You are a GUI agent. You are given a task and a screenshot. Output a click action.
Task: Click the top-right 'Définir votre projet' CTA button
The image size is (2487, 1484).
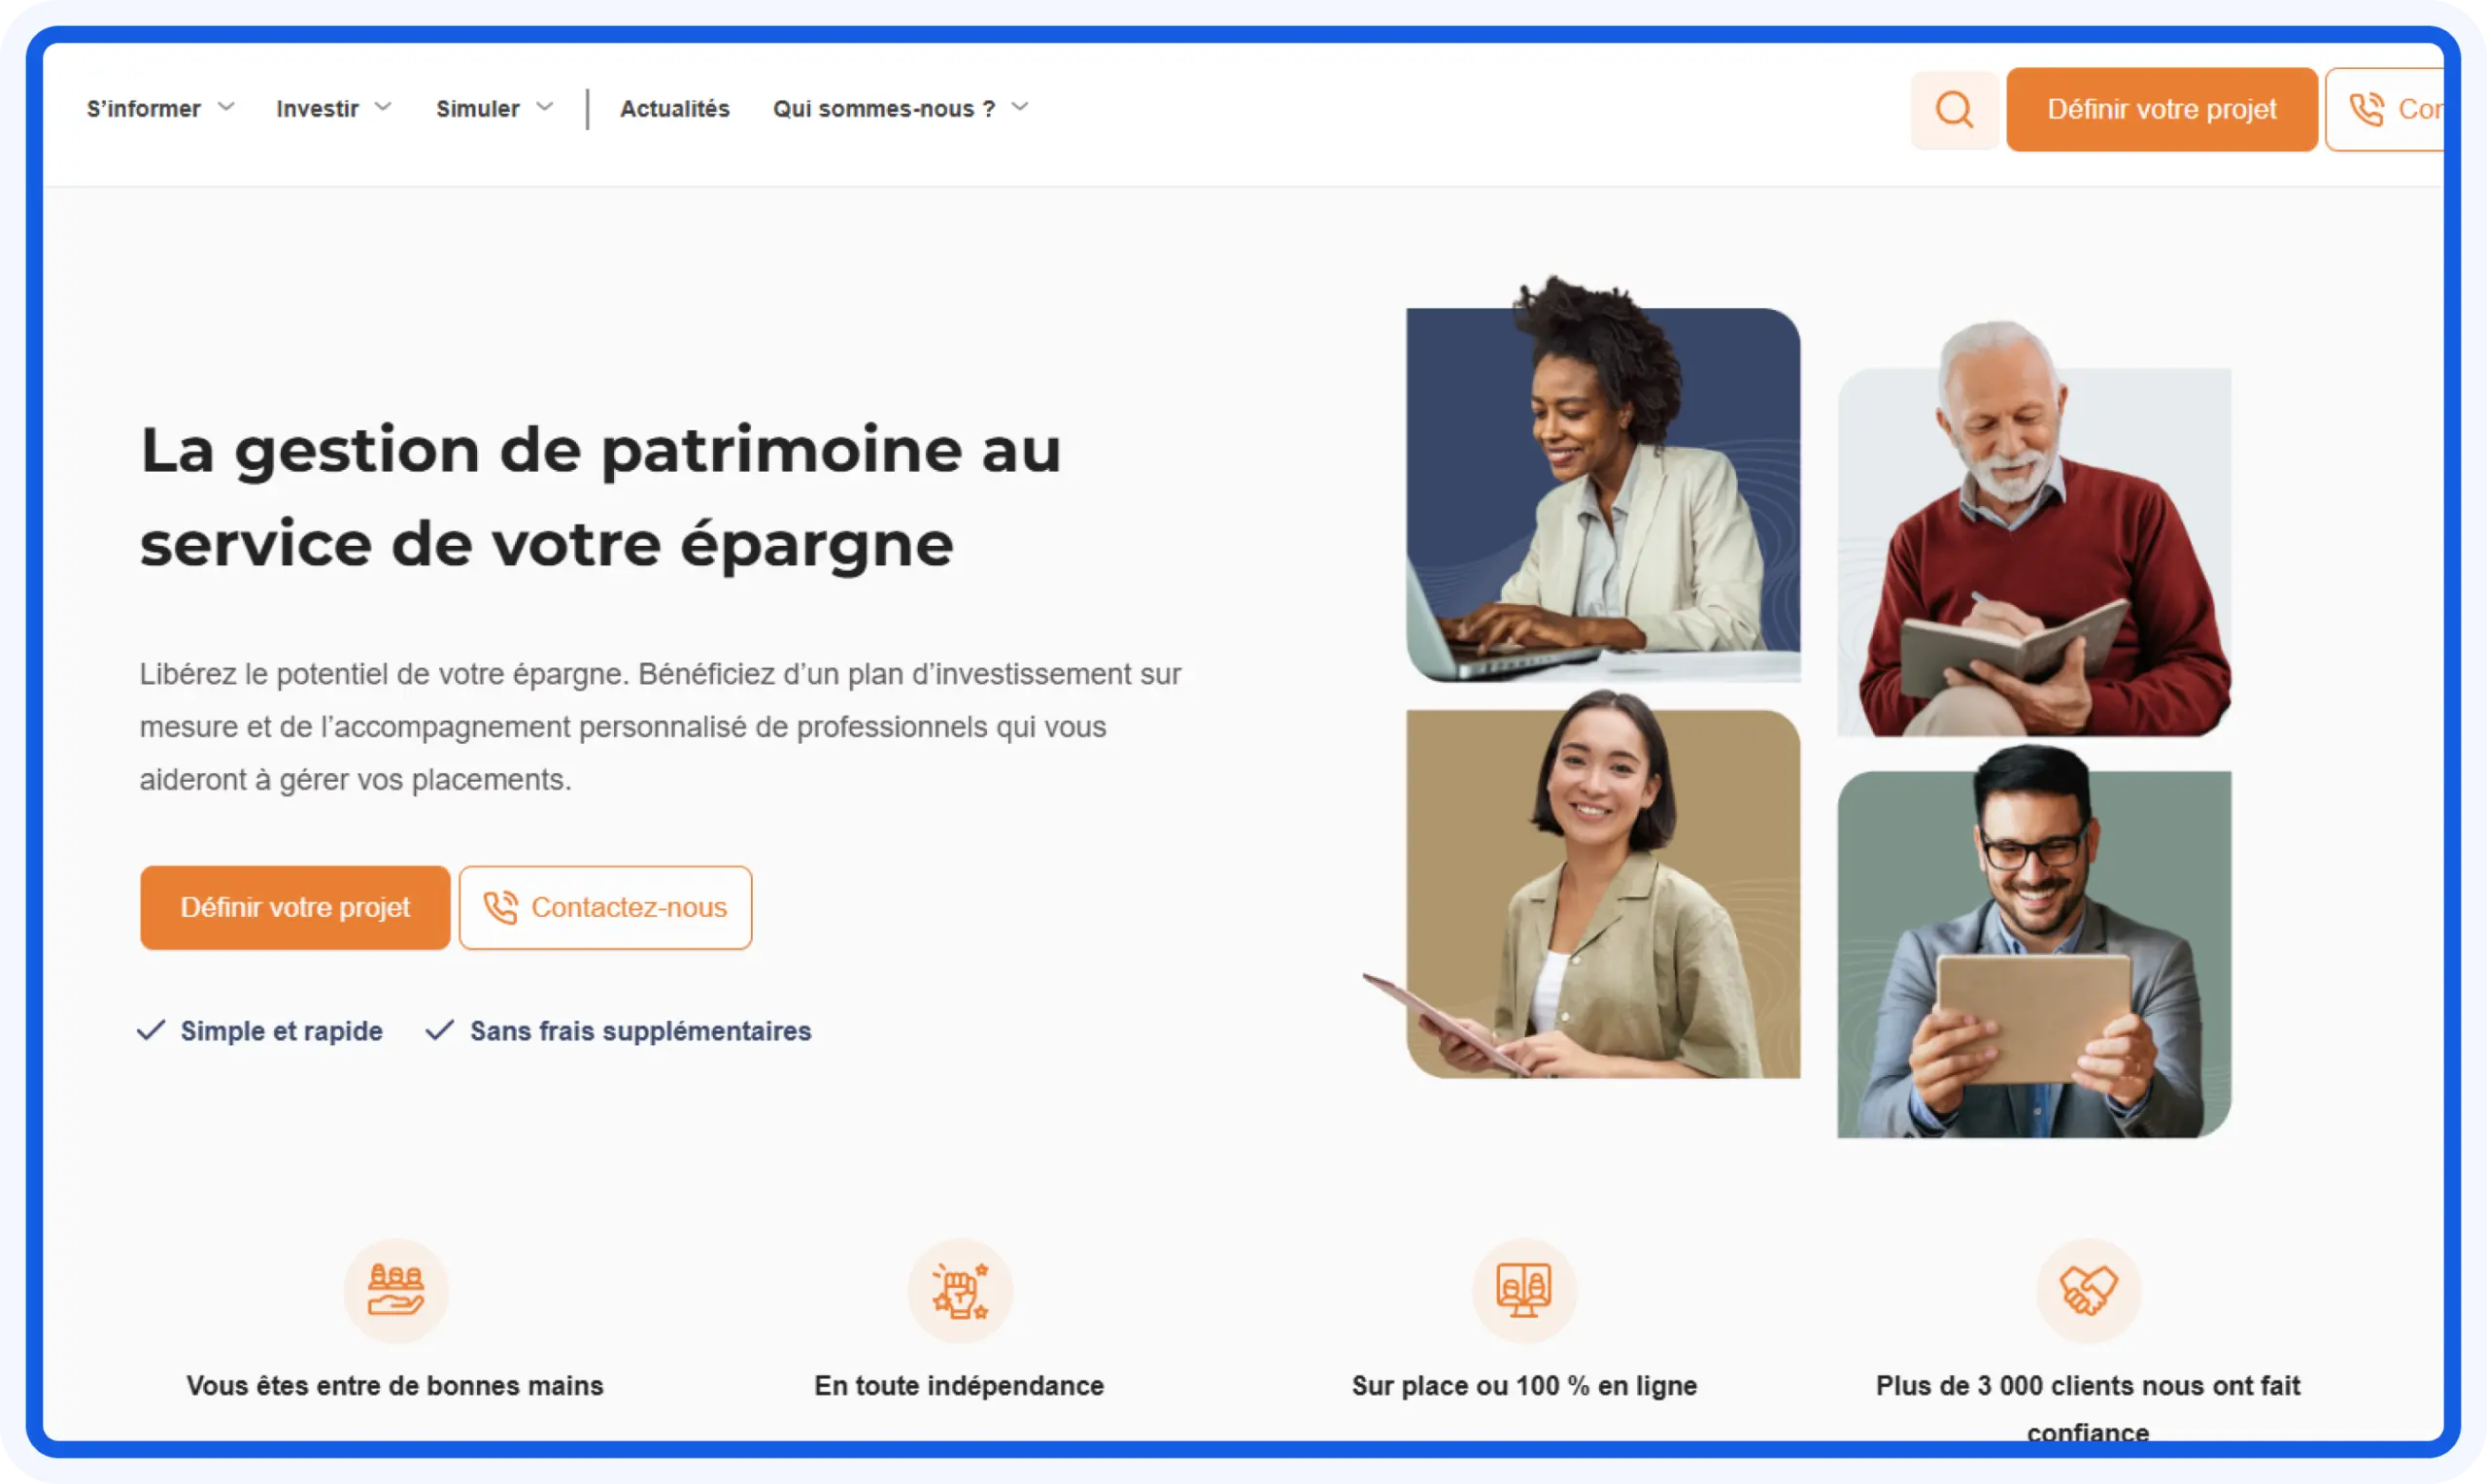tap(2161, 108)
